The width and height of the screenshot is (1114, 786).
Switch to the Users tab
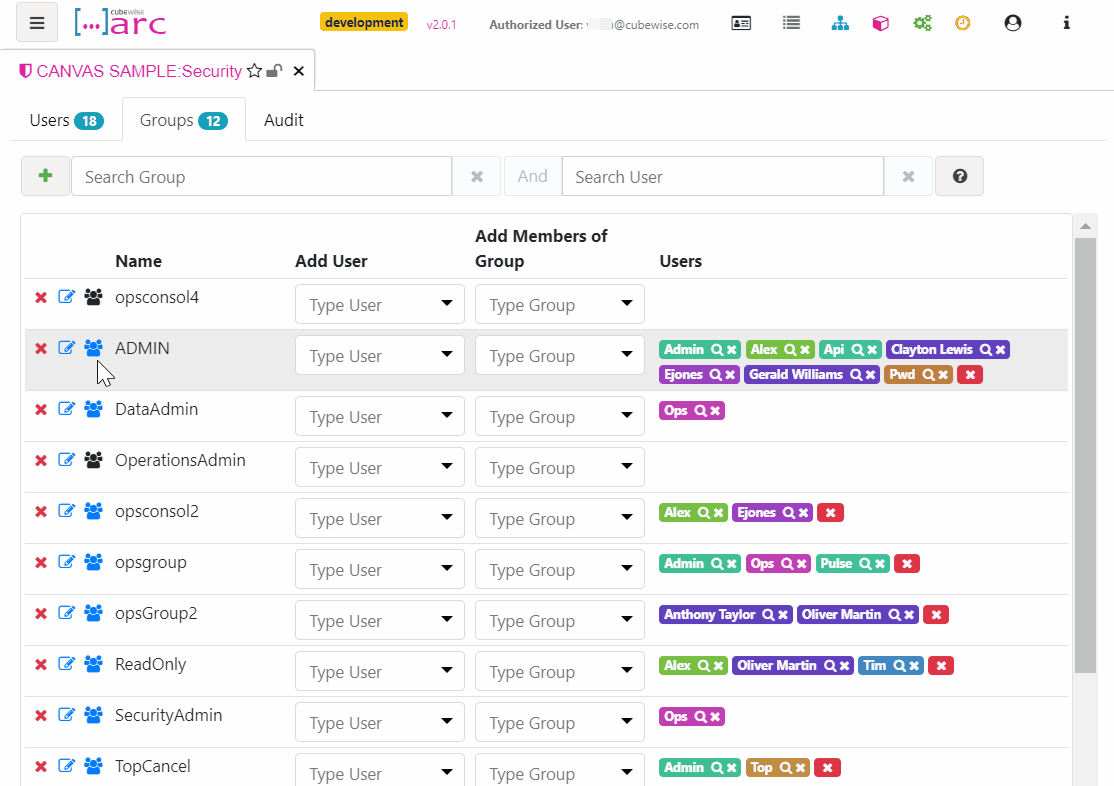pyautogui.click(x=65, y=120)
